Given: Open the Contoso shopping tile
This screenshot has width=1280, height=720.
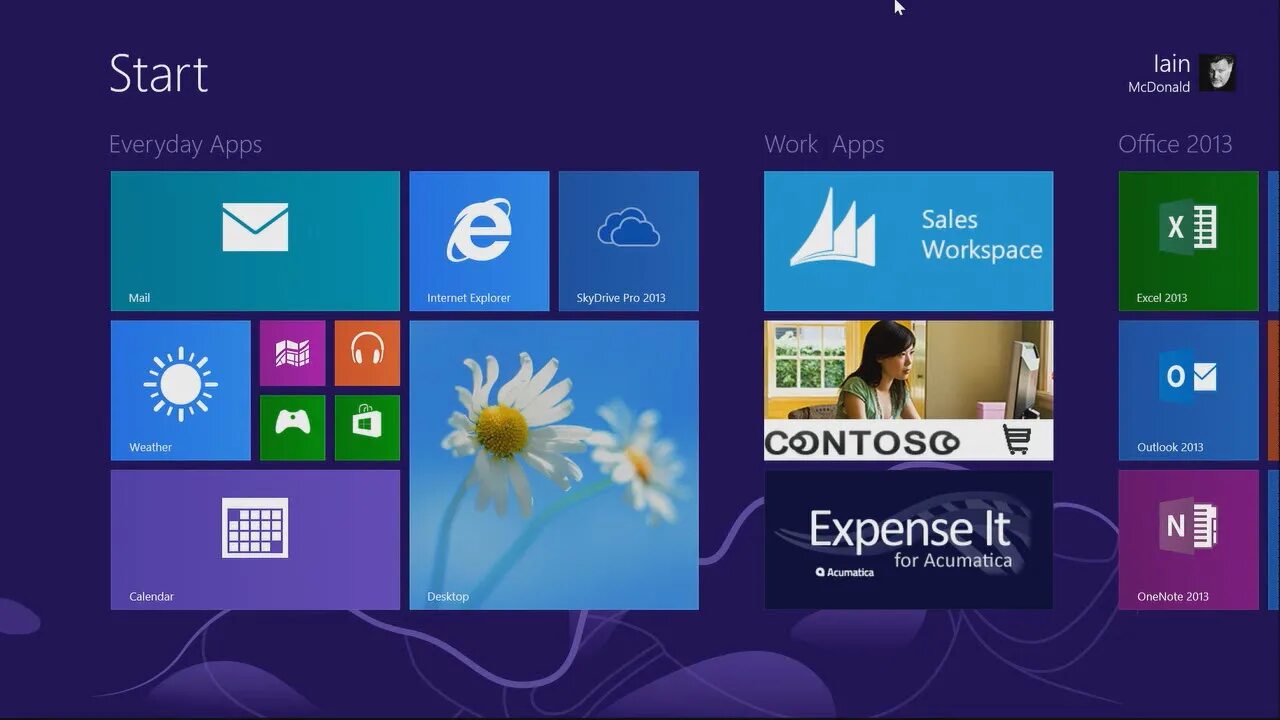Looking at the screenshot, I should [x=909, y=390].
